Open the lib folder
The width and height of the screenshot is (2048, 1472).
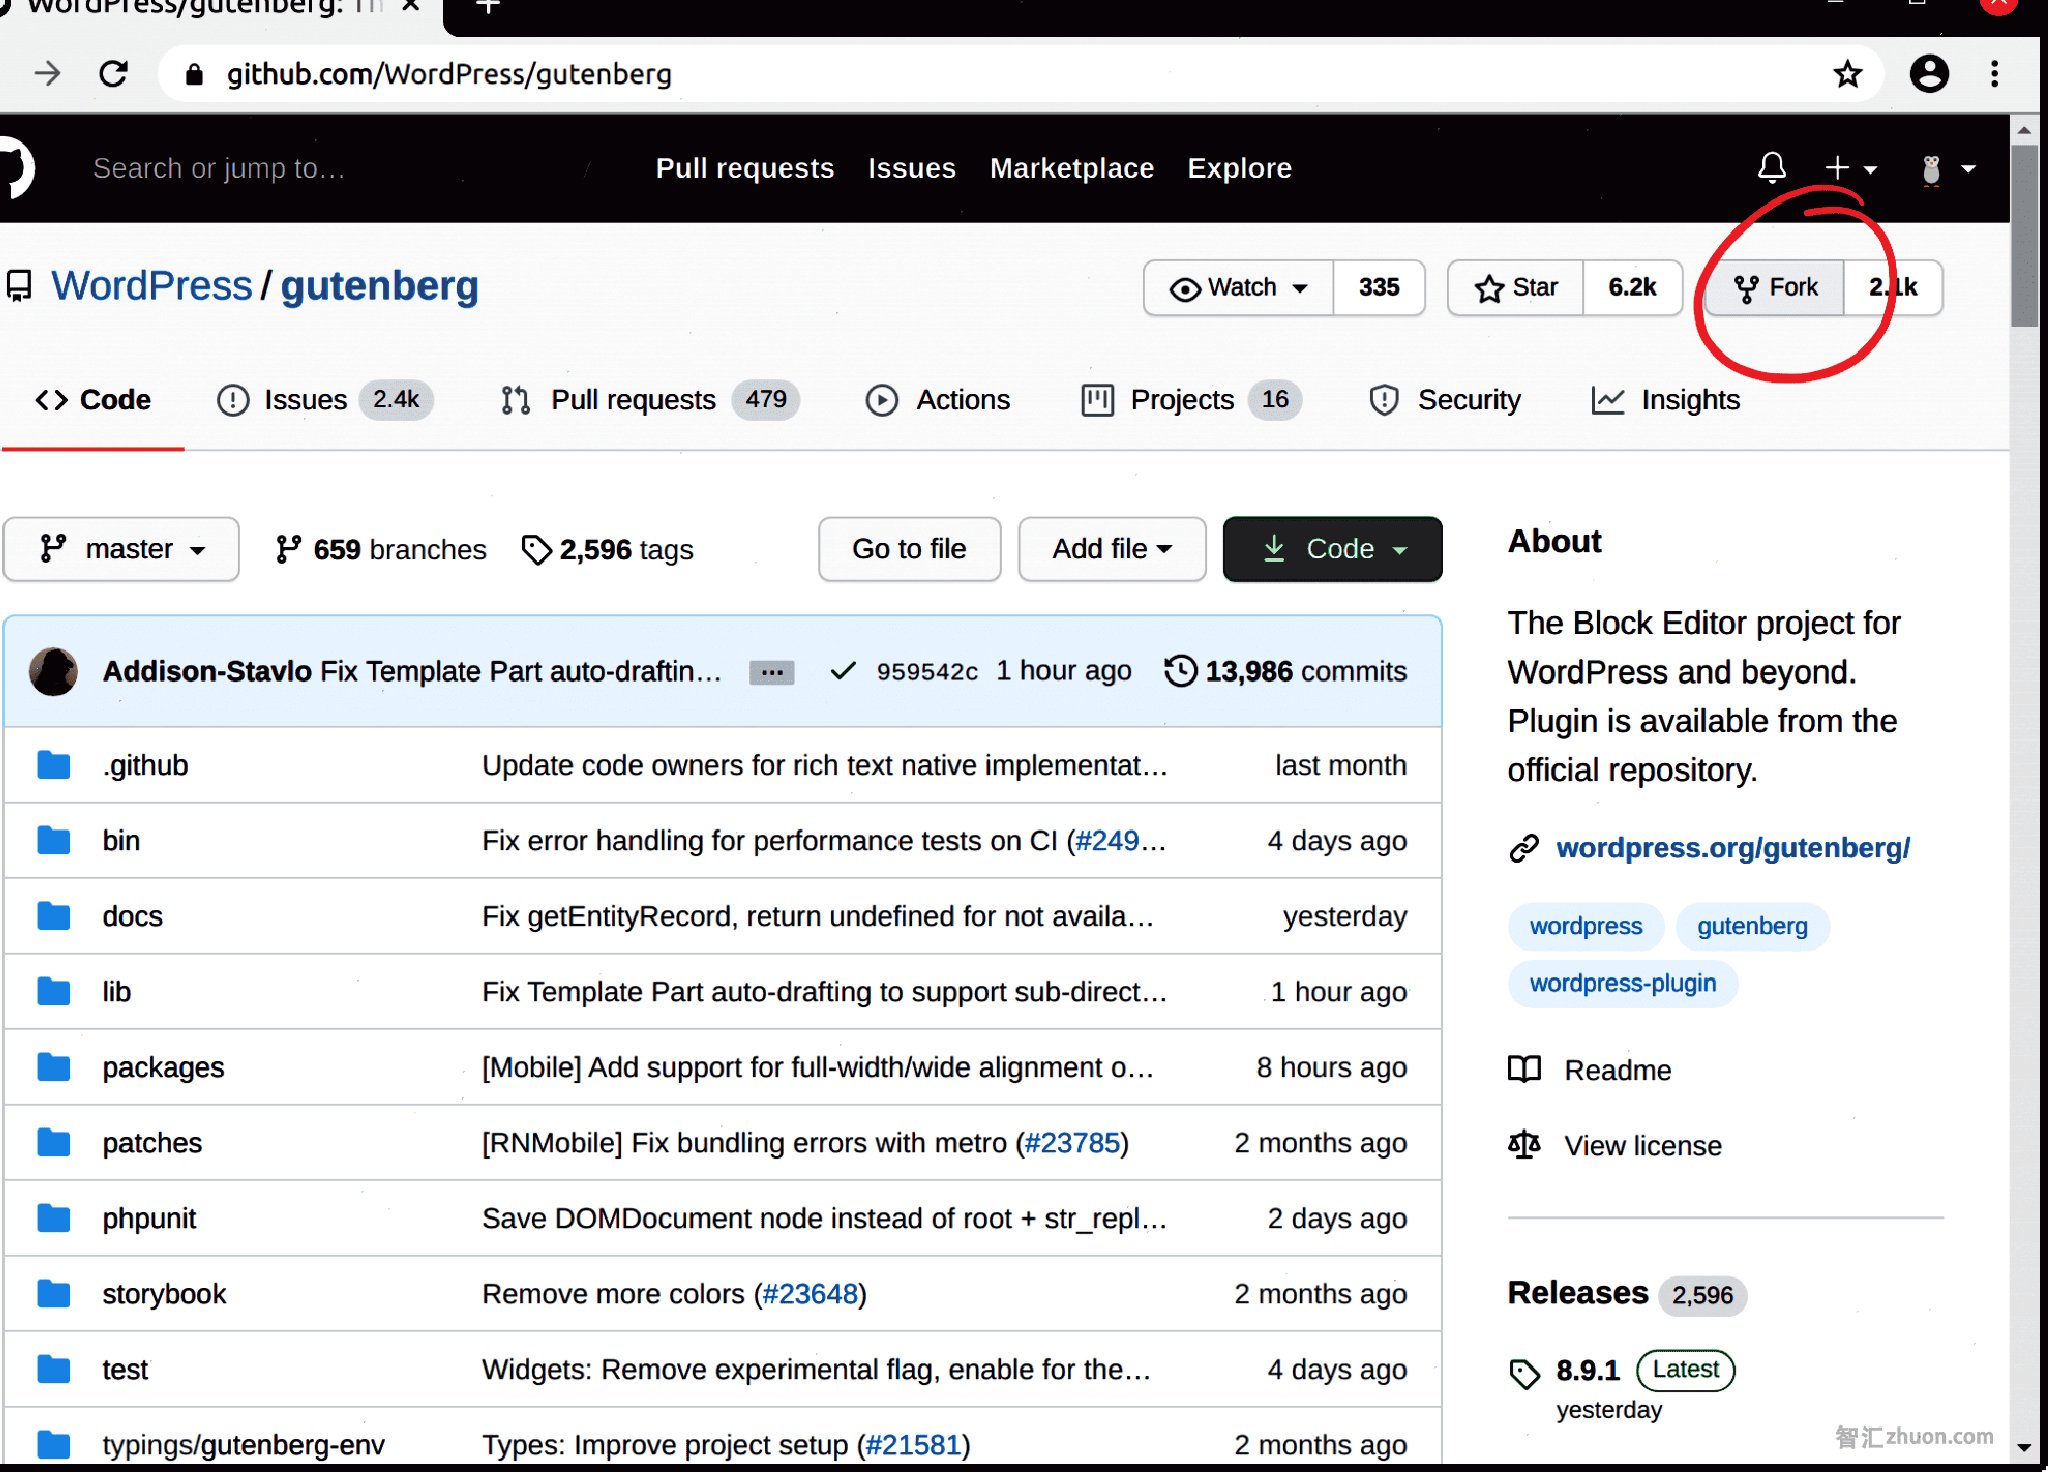116,992
